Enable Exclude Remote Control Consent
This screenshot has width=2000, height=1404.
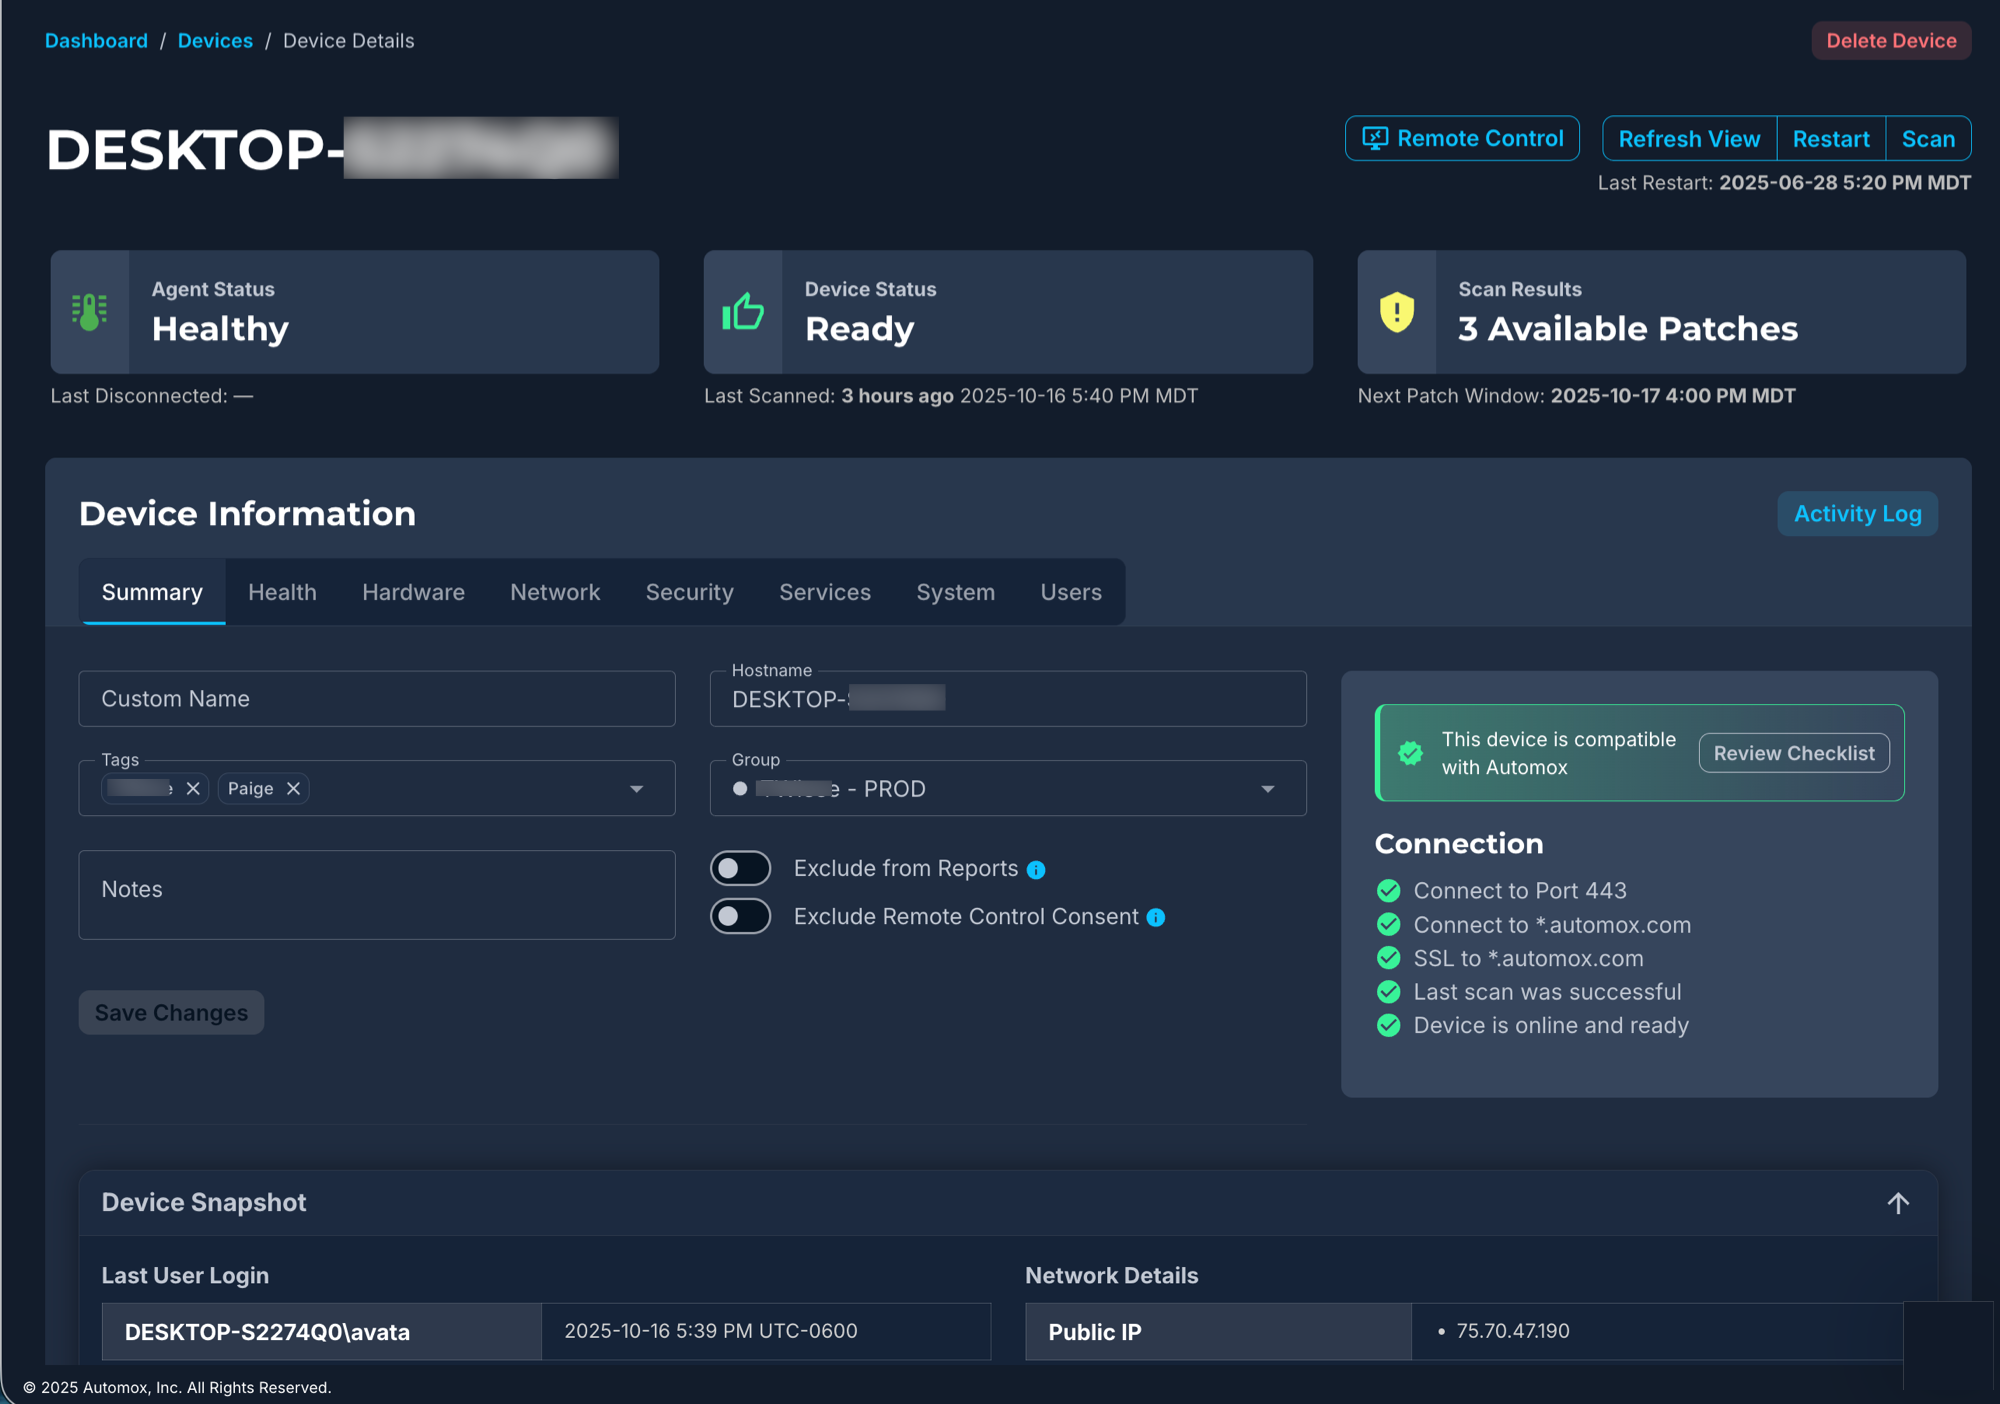click(740, 916)
